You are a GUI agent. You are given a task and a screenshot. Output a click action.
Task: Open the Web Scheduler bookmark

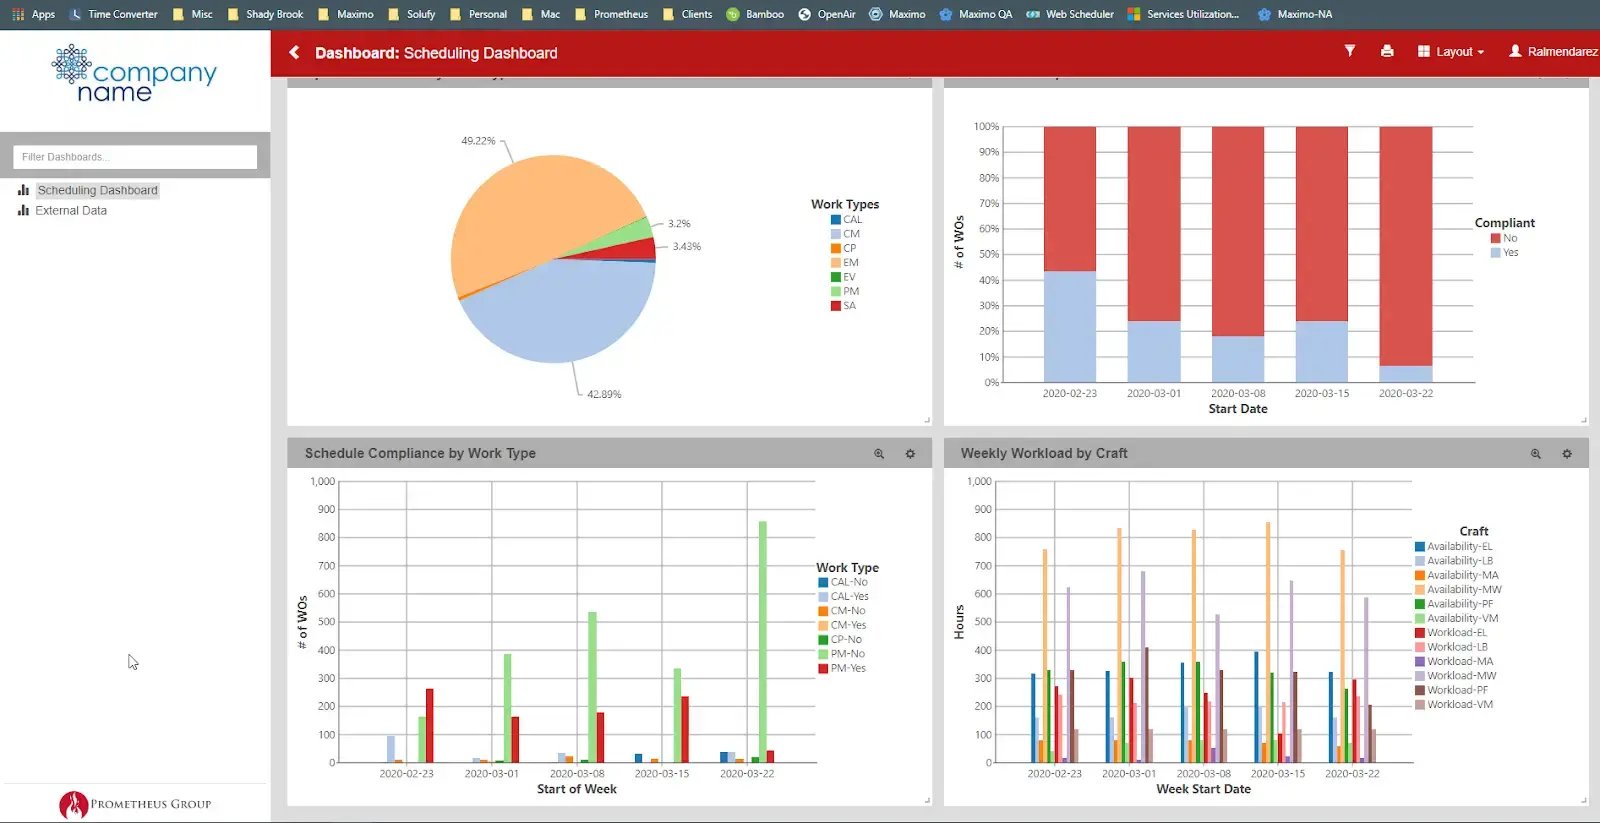(x=1070, y=14)
